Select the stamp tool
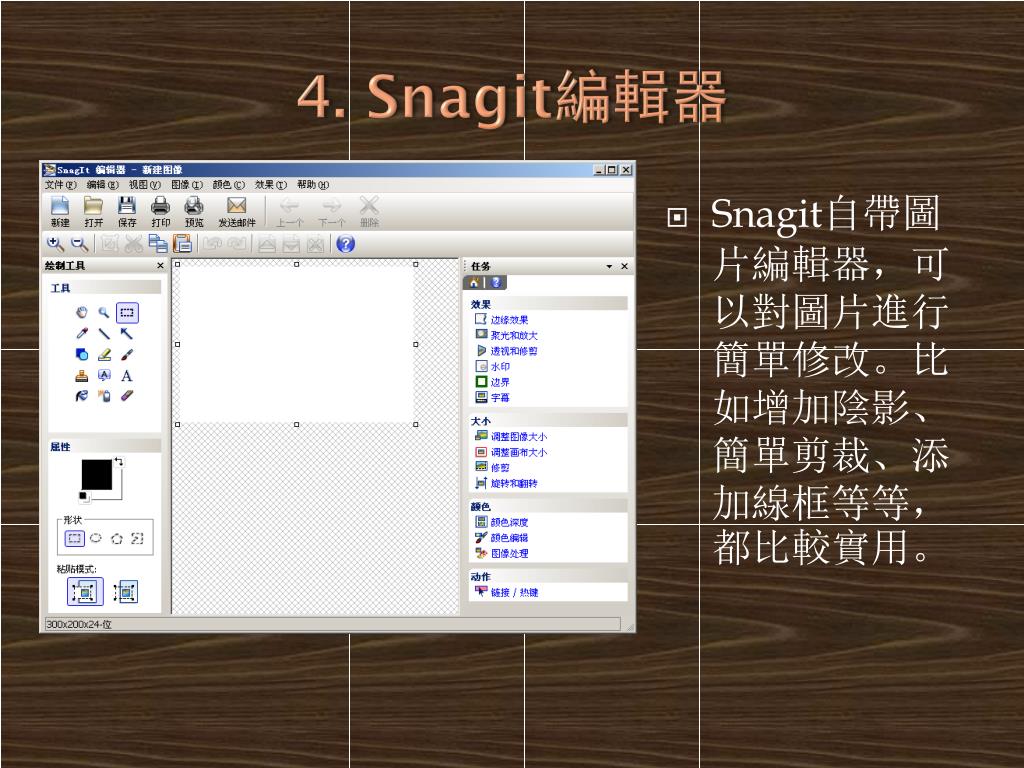1024x768 pixels. (82, 376)
